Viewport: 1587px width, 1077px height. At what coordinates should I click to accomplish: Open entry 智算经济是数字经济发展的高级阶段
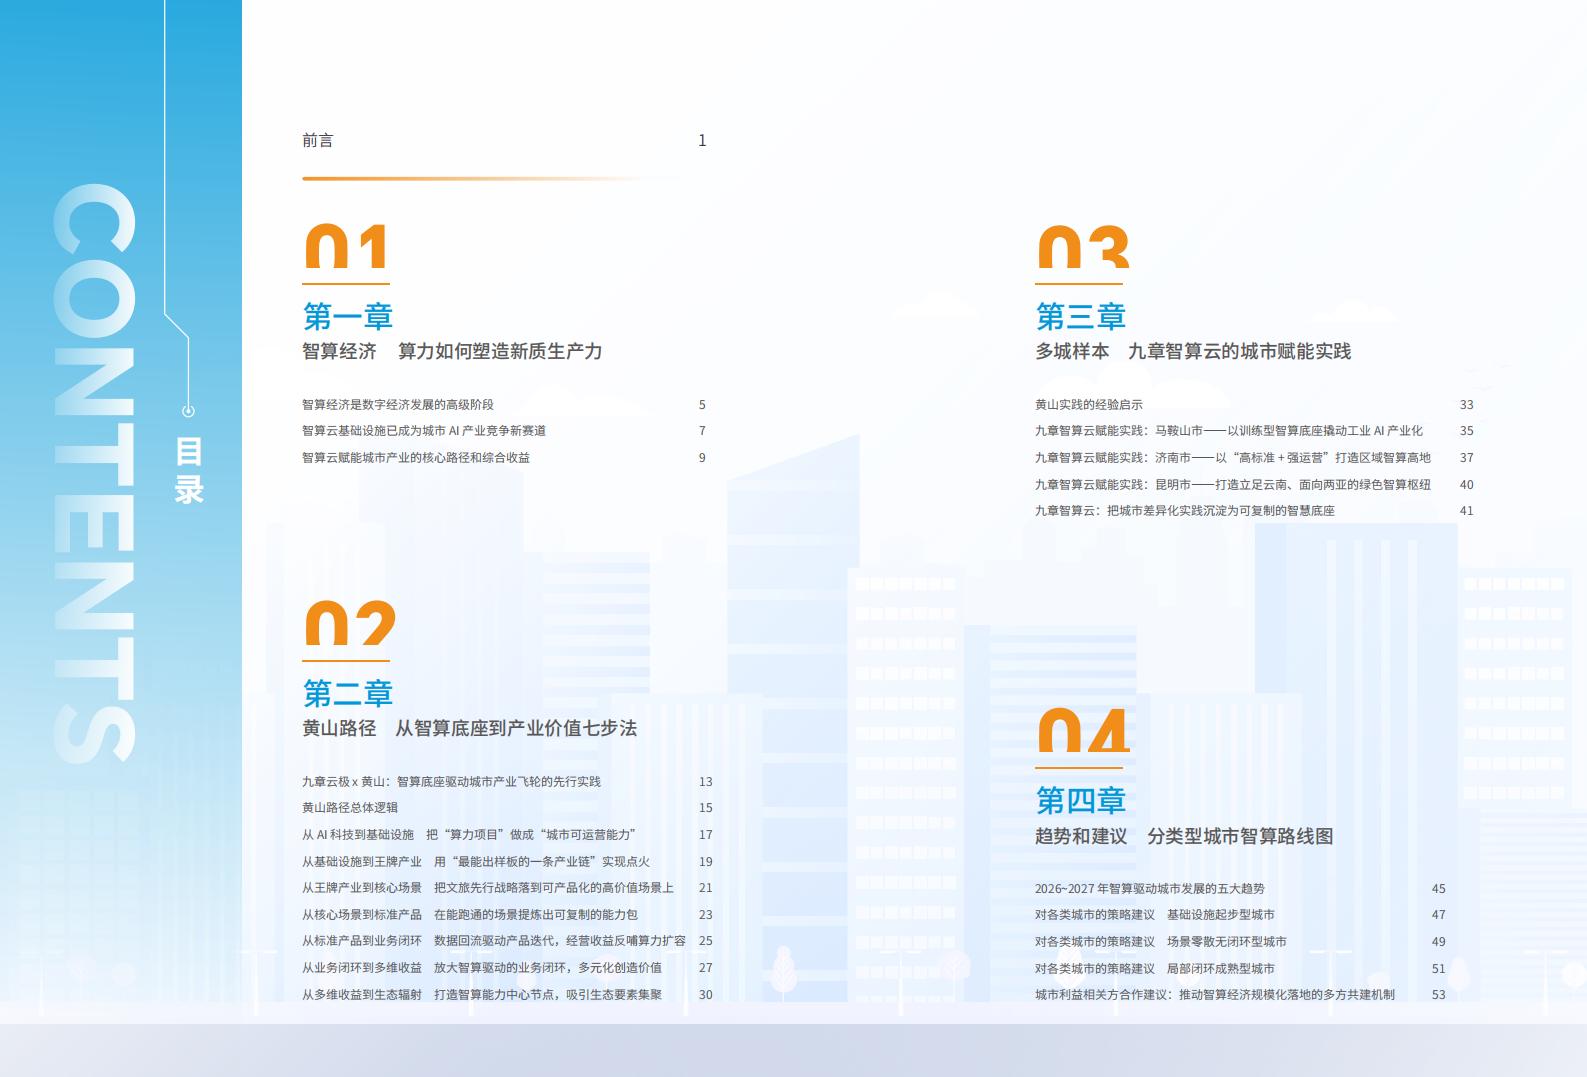[x=398, y=405]
